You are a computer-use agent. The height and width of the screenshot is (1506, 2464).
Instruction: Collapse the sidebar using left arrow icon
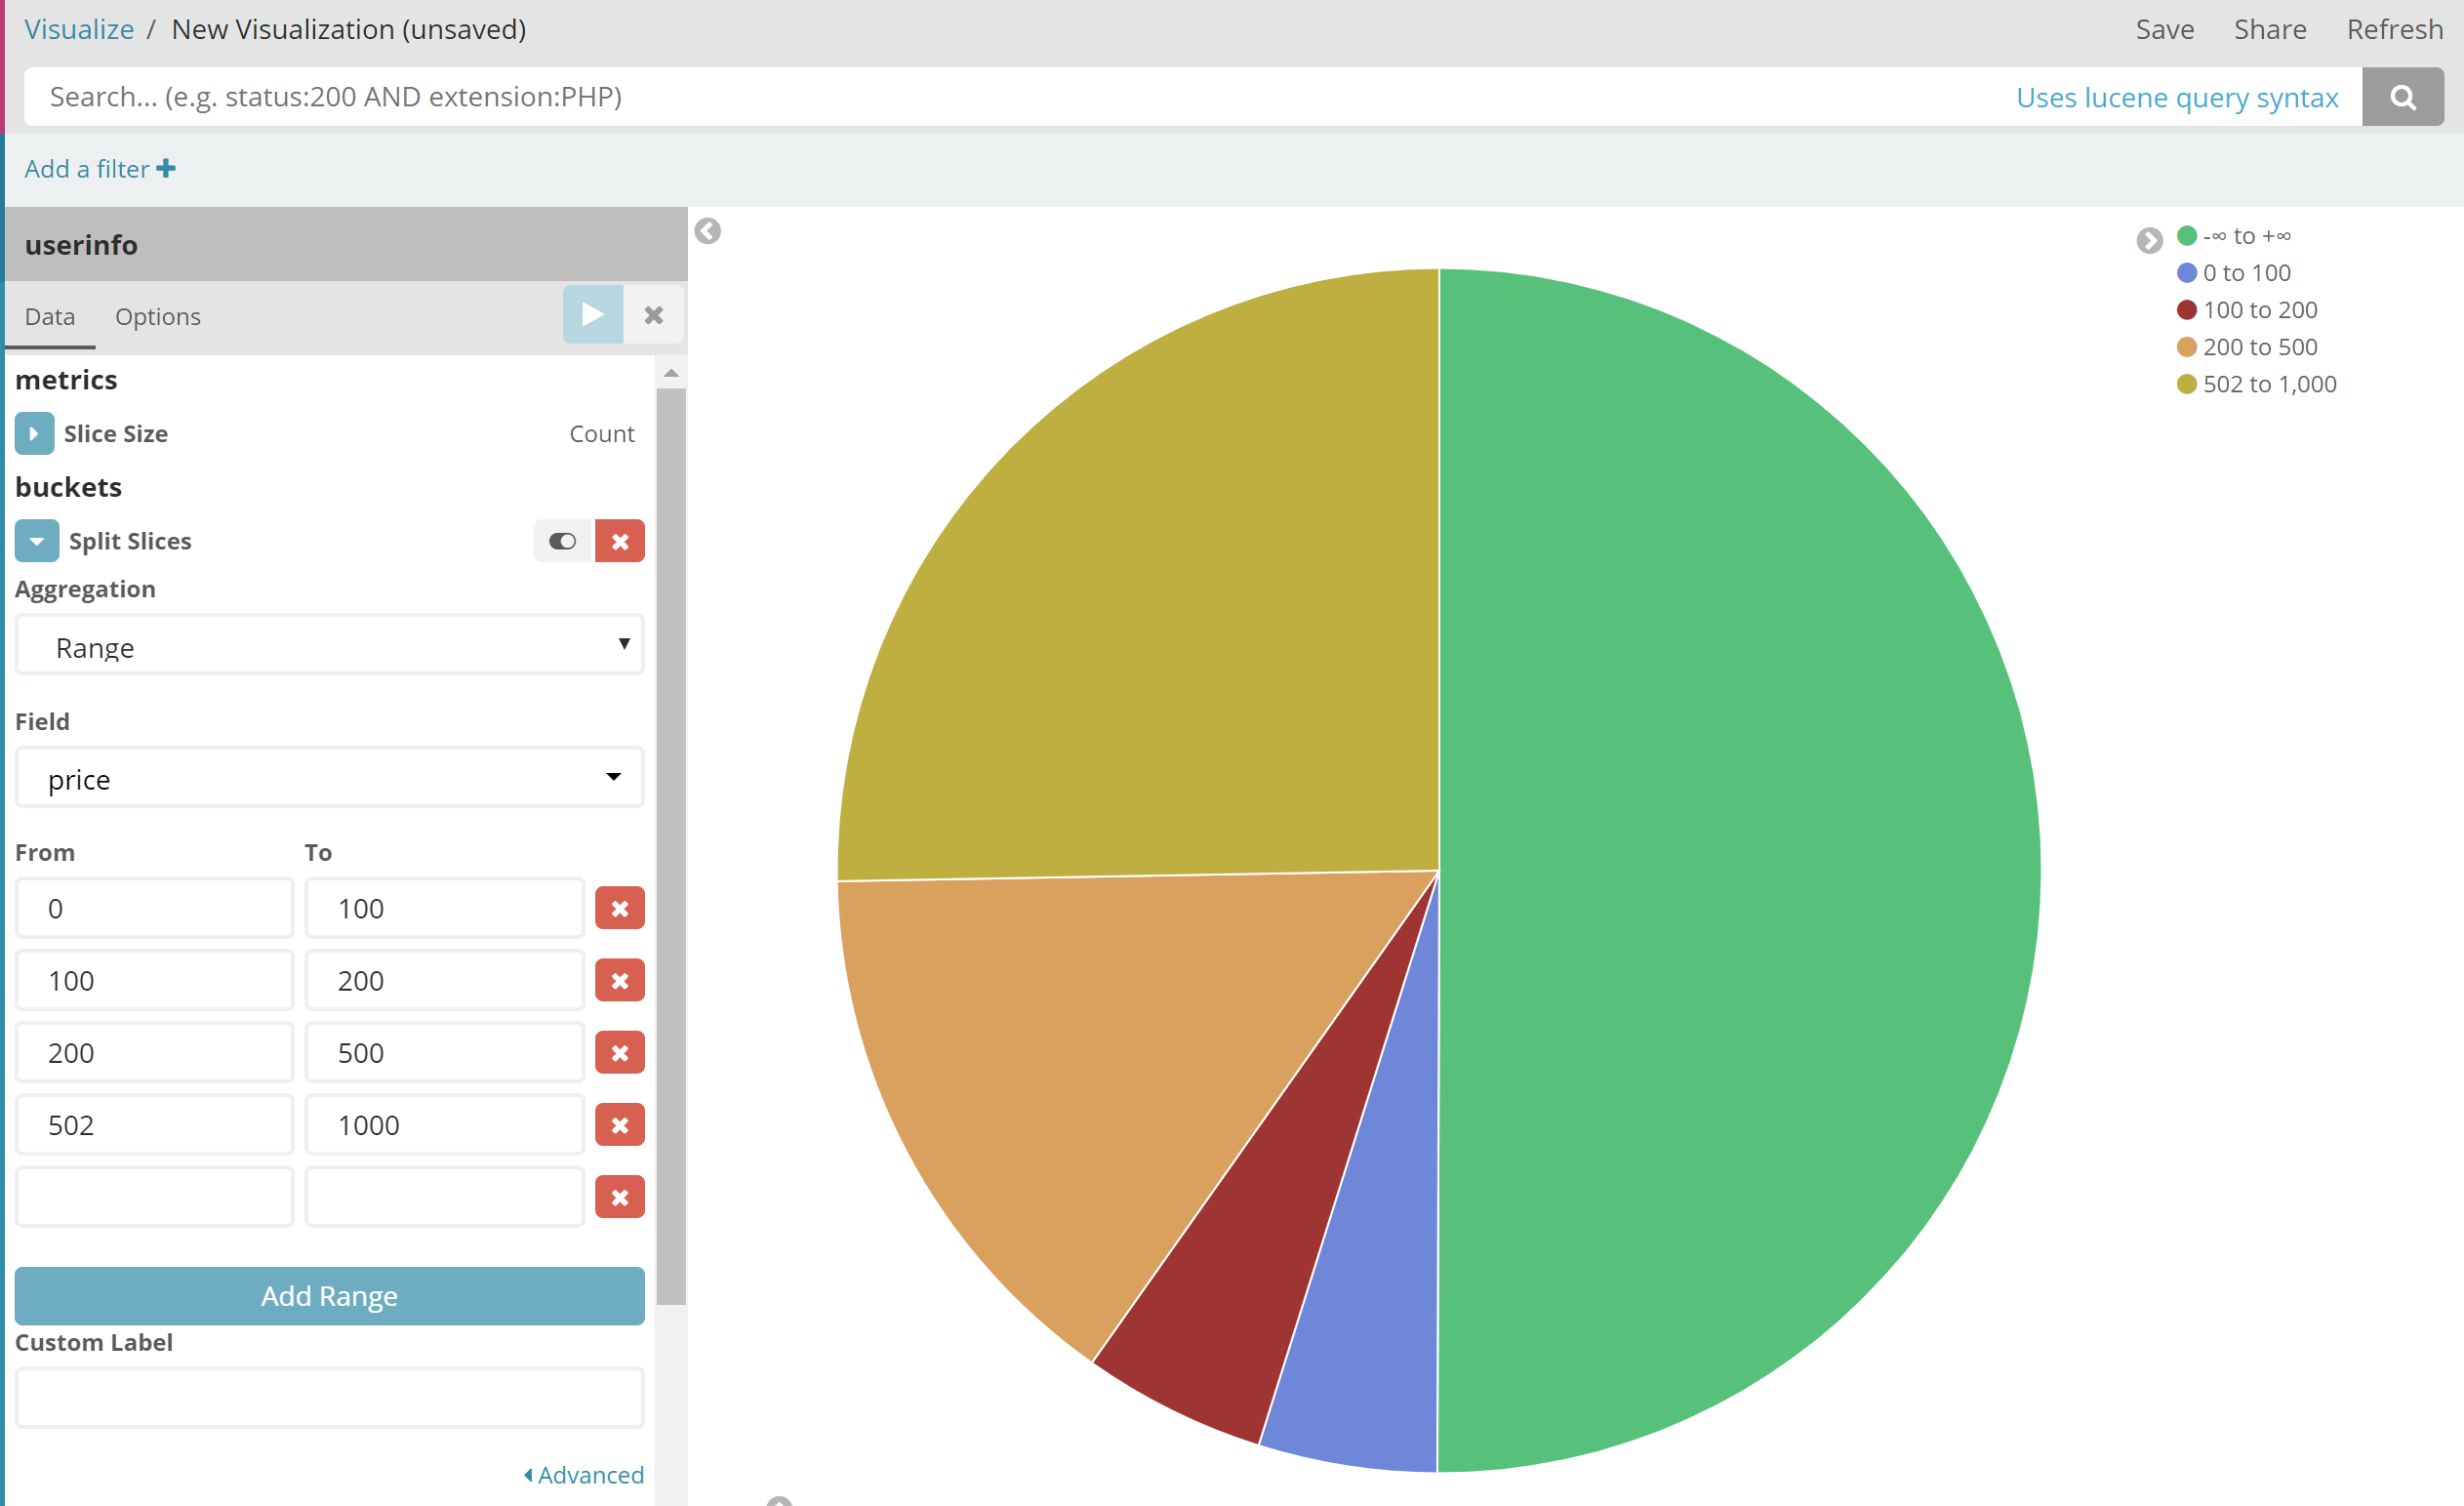[708, 231]
